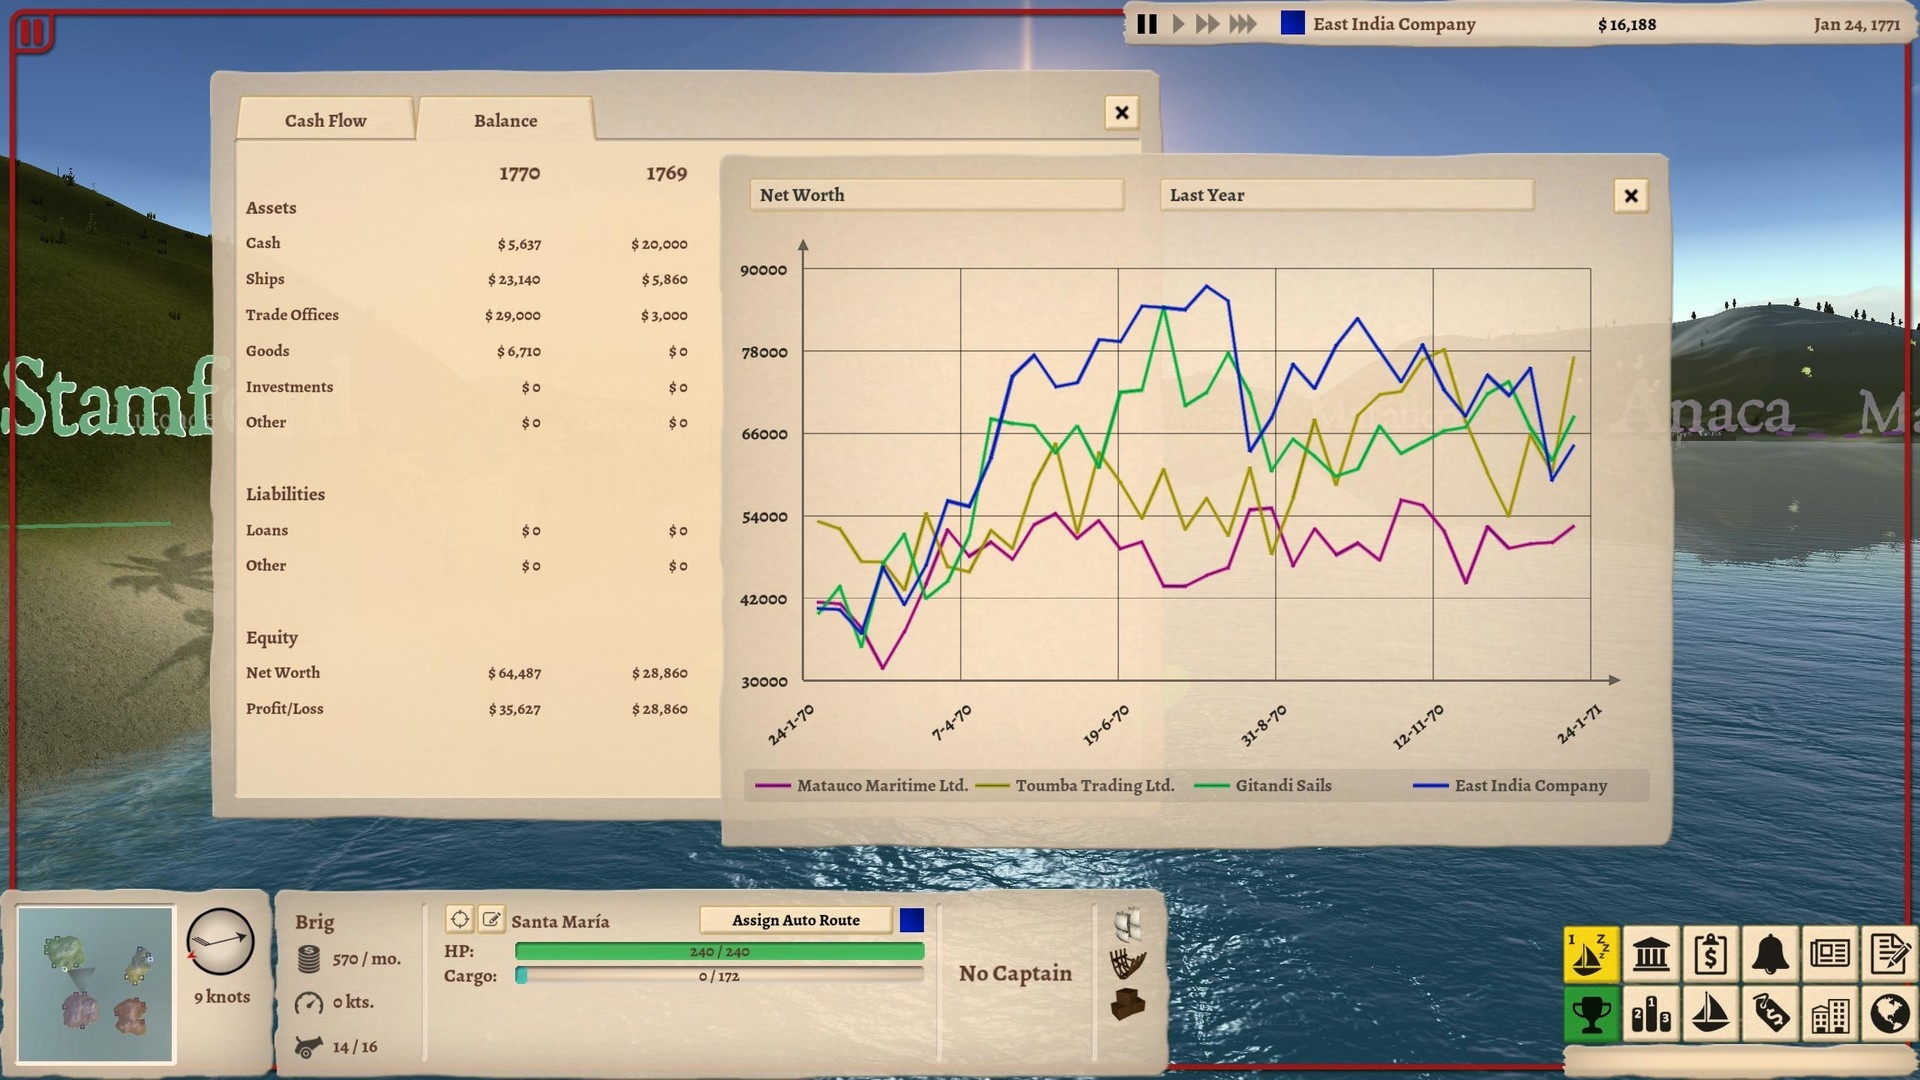This screenshot has height=1080, width=1920.
Task: Open the fleet sailboat list
Action: 1710,1014
